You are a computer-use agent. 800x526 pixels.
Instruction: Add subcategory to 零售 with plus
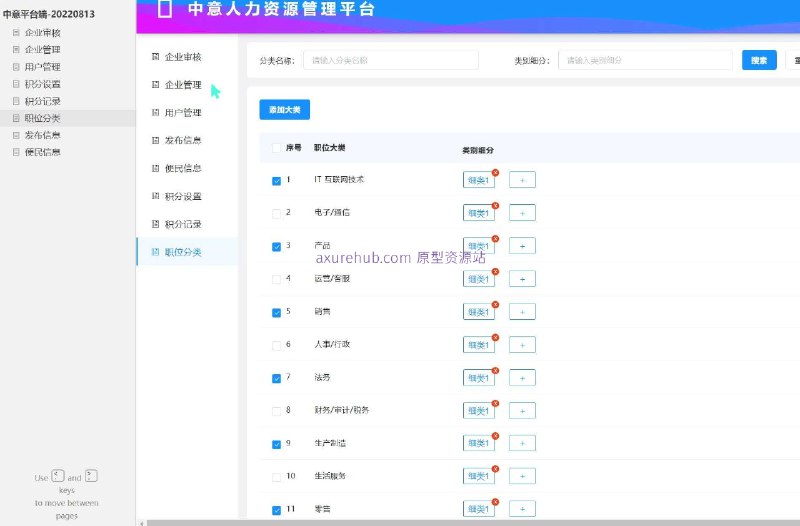coord(522,509)
